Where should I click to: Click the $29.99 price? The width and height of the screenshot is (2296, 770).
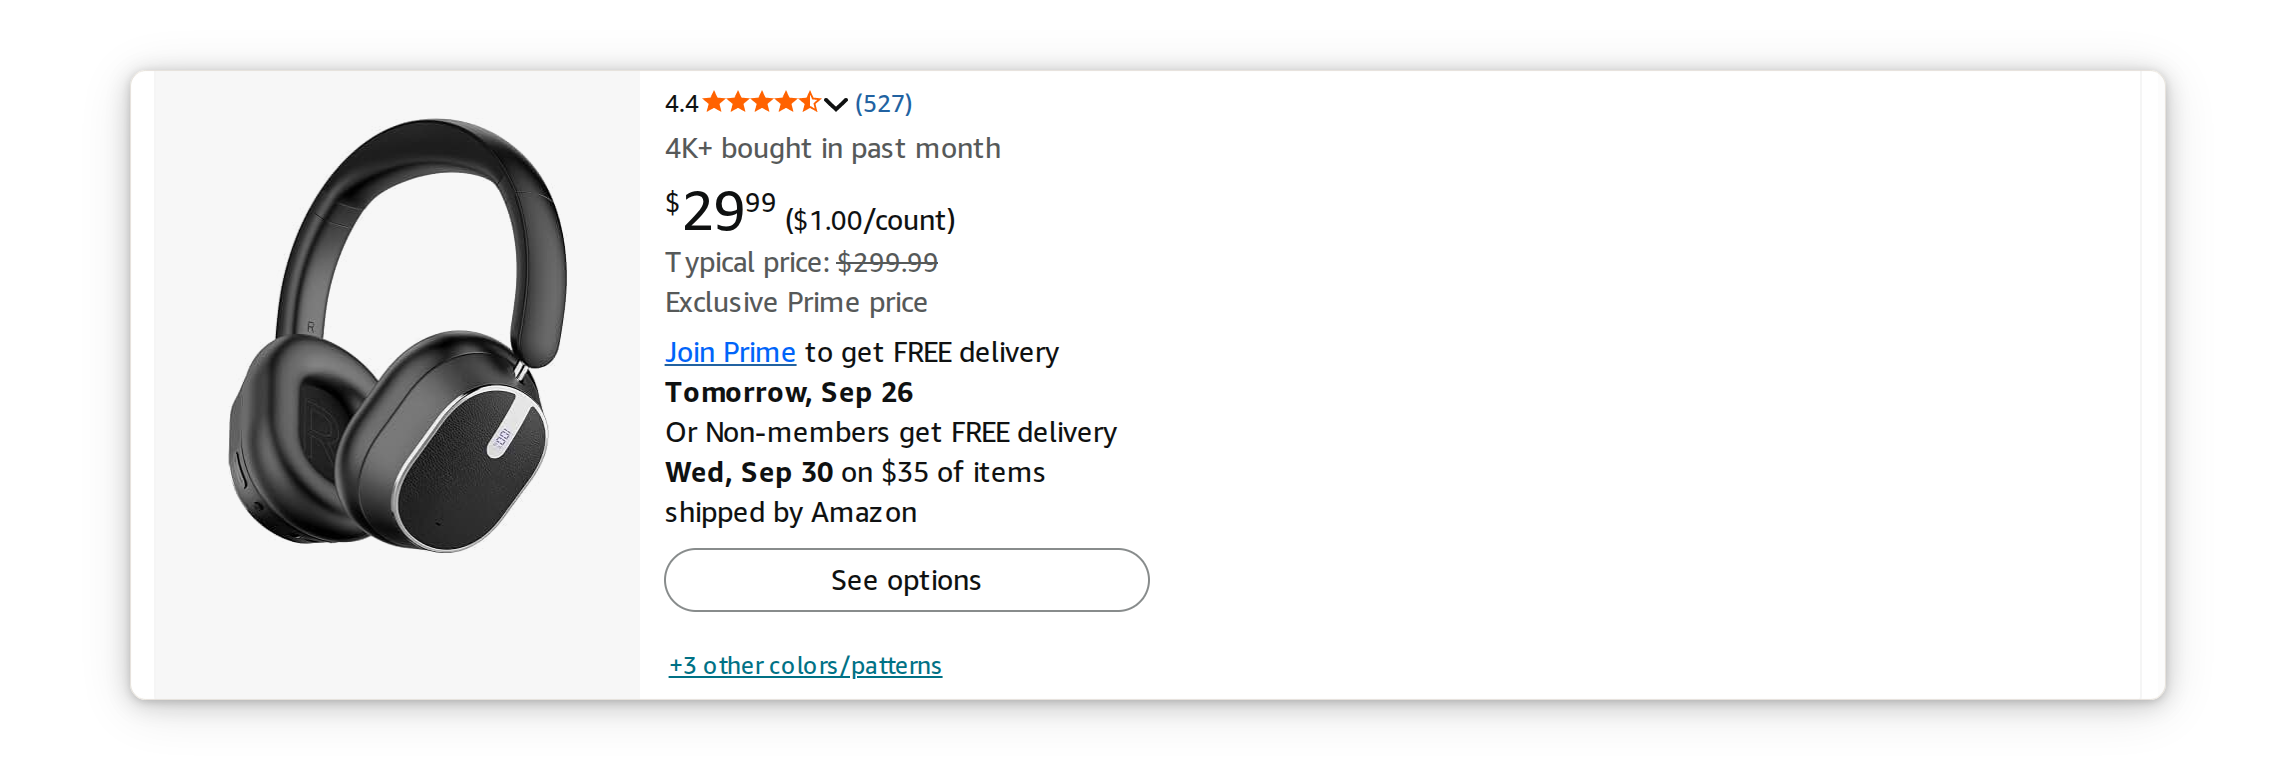(x=721, y=211)
